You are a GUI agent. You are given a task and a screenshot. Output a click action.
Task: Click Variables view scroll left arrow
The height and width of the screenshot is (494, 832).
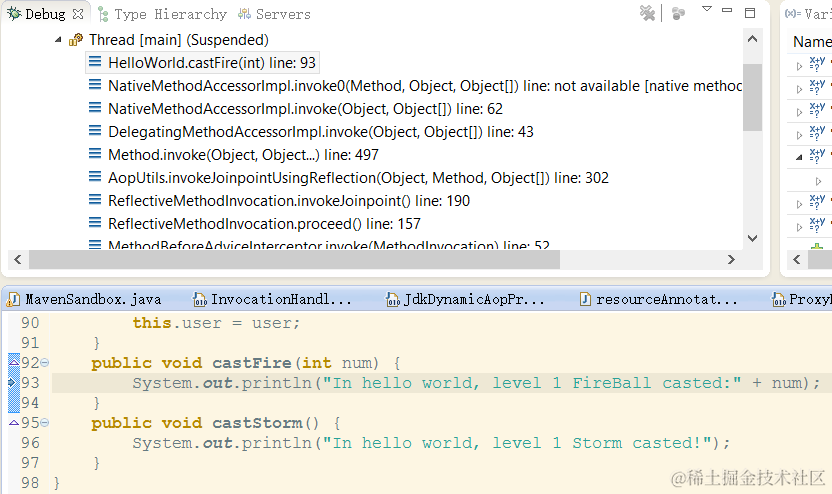point(796,259)
